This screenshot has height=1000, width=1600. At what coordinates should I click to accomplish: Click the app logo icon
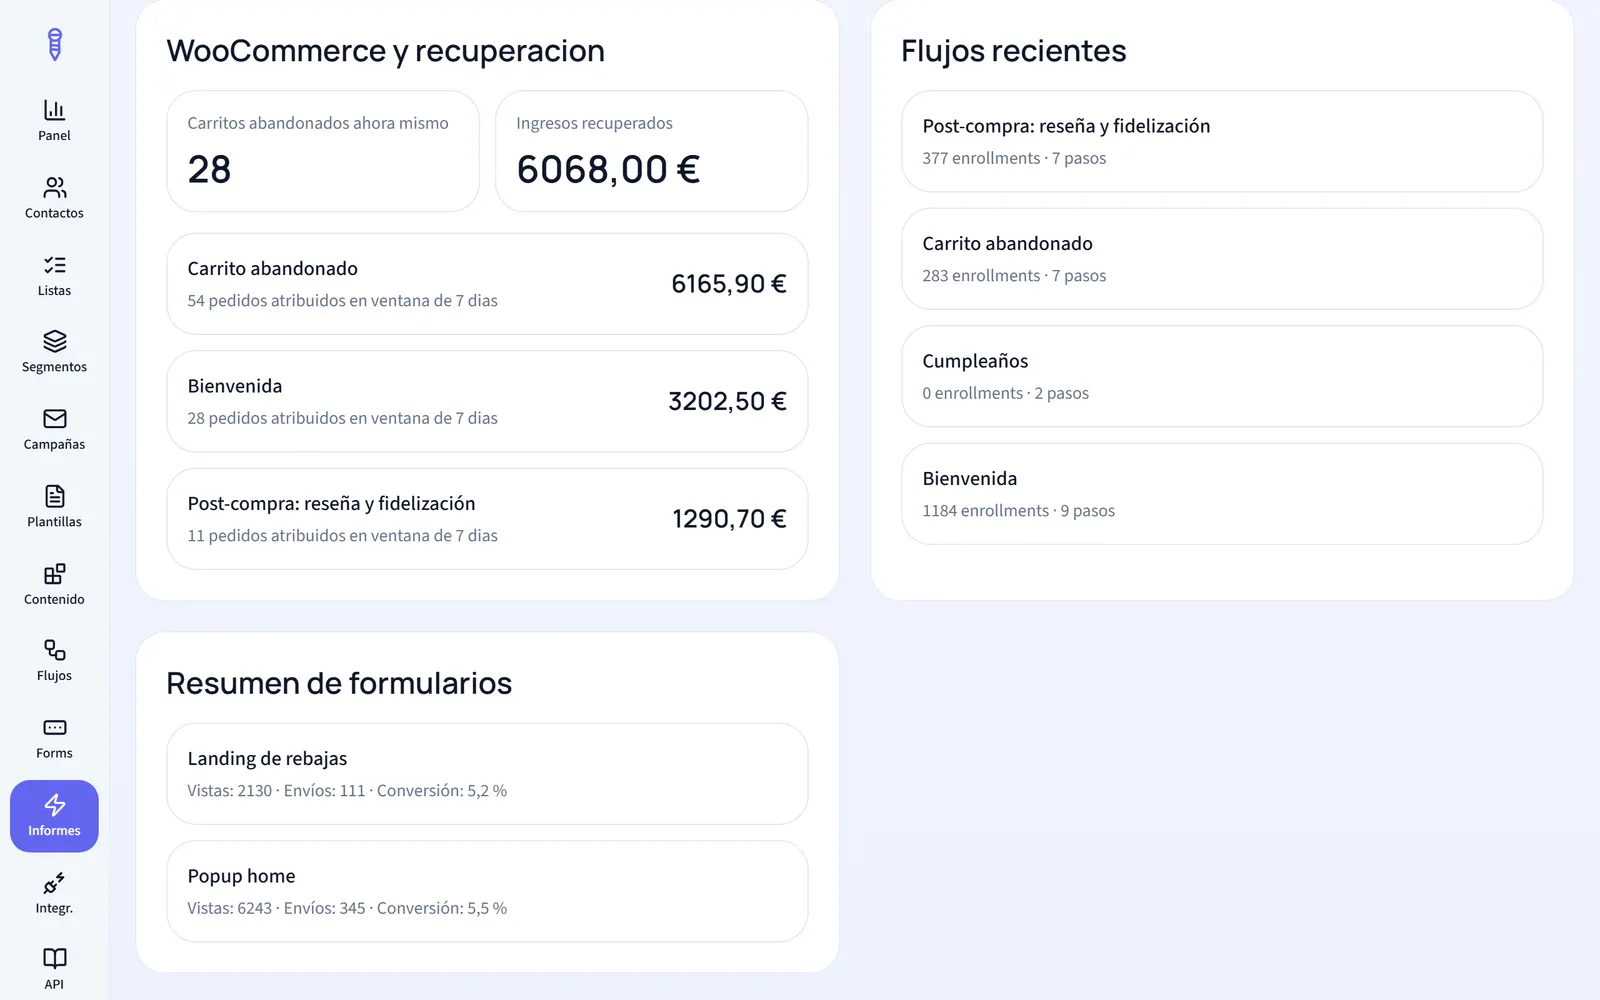pyautogui.click(x=54, y=44)
